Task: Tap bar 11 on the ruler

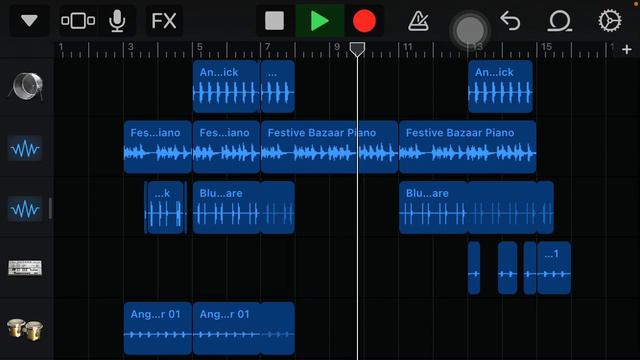Action: point(408,47)
